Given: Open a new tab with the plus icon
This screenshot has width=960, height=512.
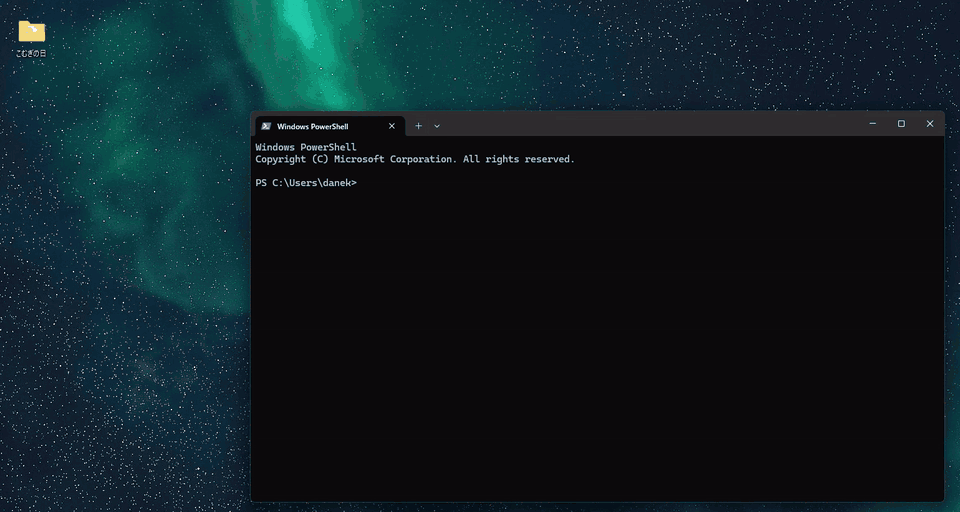Looking at the screenshot, I should [418, 126].
